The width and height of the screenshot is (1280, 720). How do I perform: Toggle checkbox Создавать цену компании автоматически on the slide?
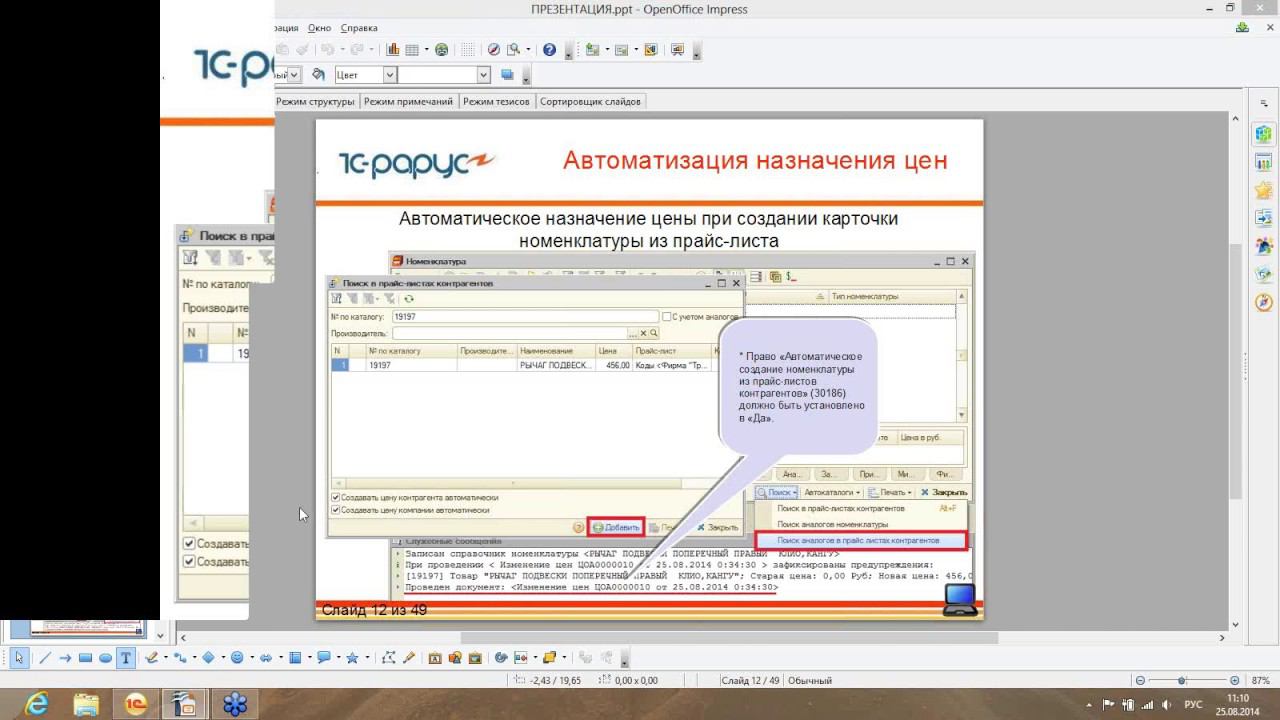[336, 510]
